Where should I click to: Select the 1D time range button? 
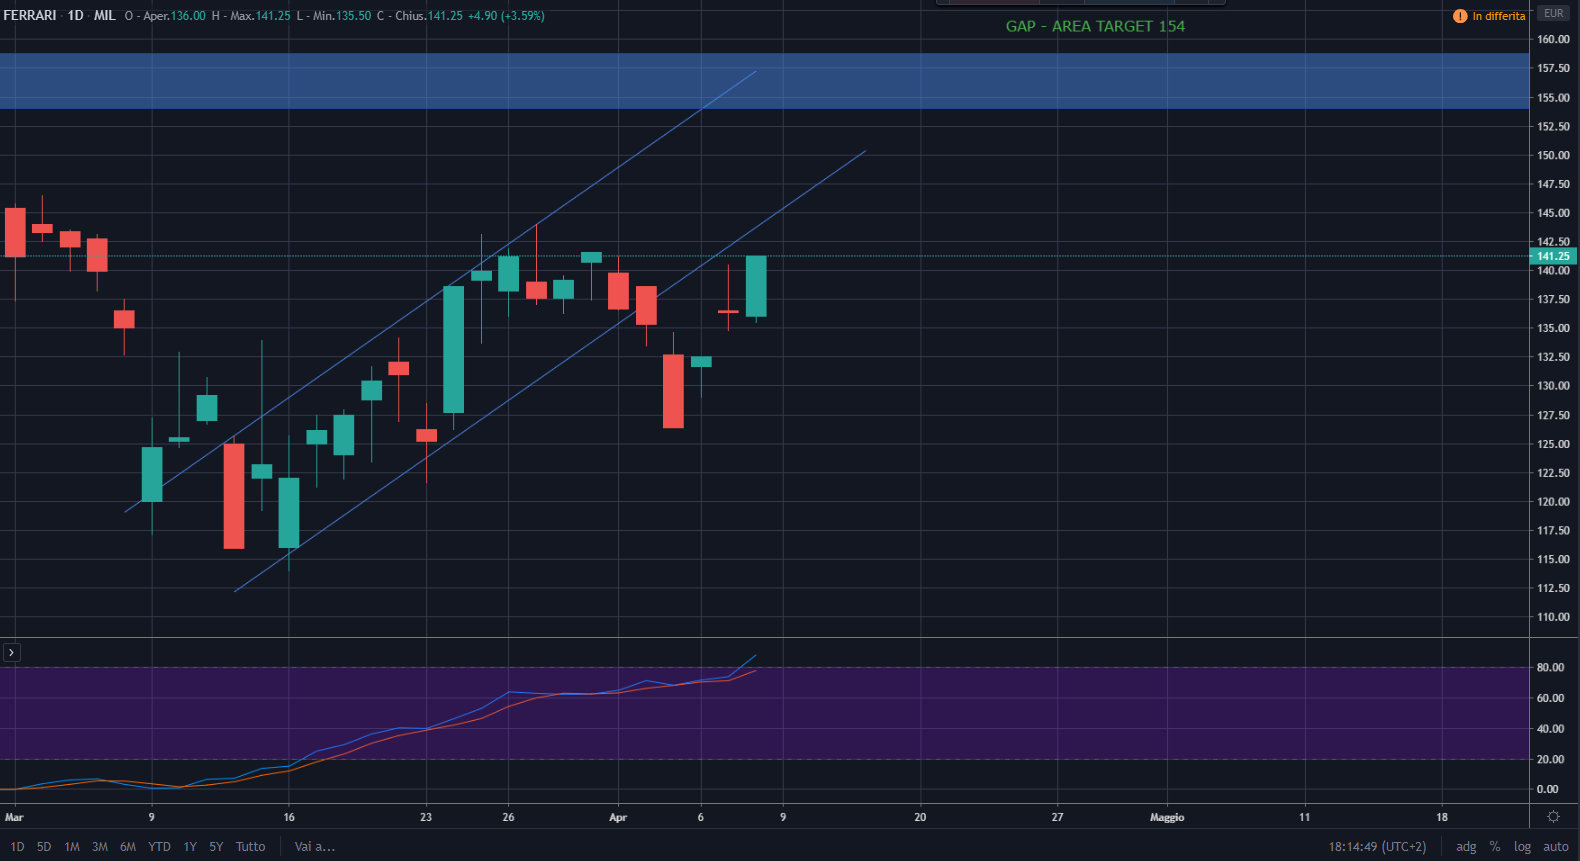(17, 847)
